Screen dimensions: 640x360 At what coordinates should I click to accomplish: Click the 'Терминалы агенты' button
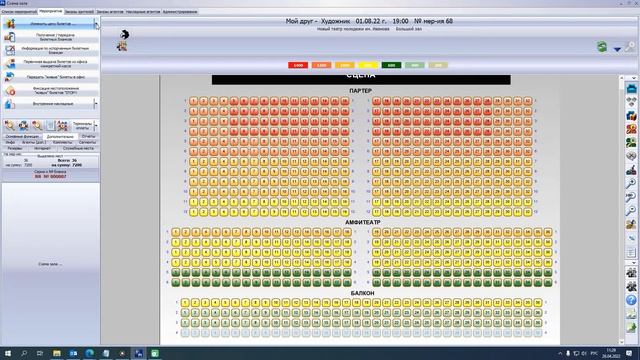(82, 125)
